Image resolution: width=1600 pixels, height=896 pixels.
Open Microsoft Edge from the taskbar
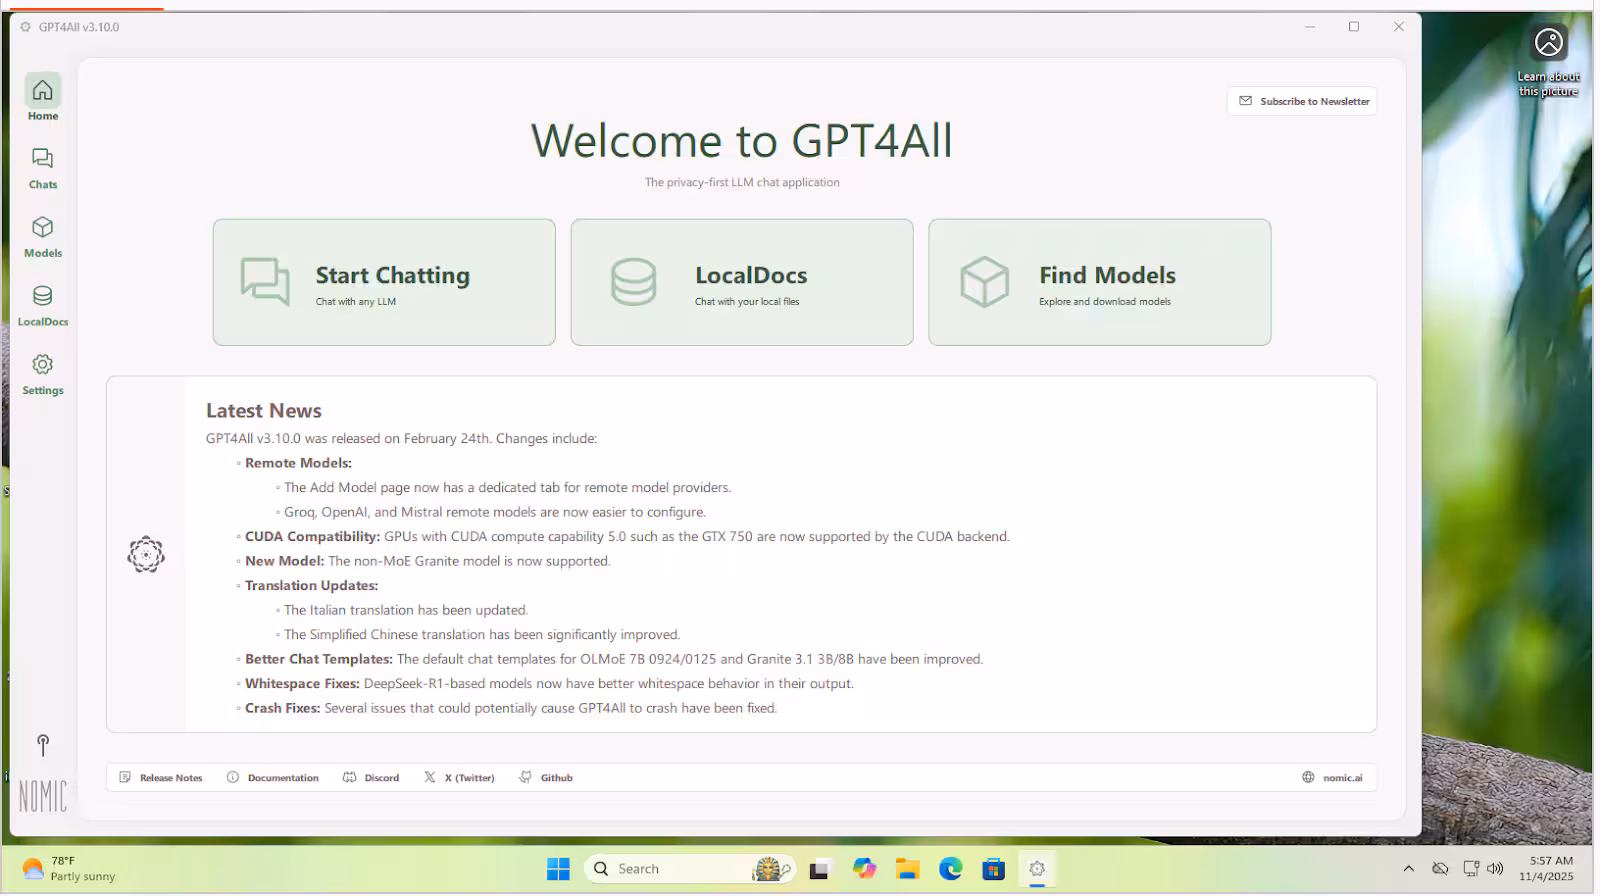click(950, 869)
